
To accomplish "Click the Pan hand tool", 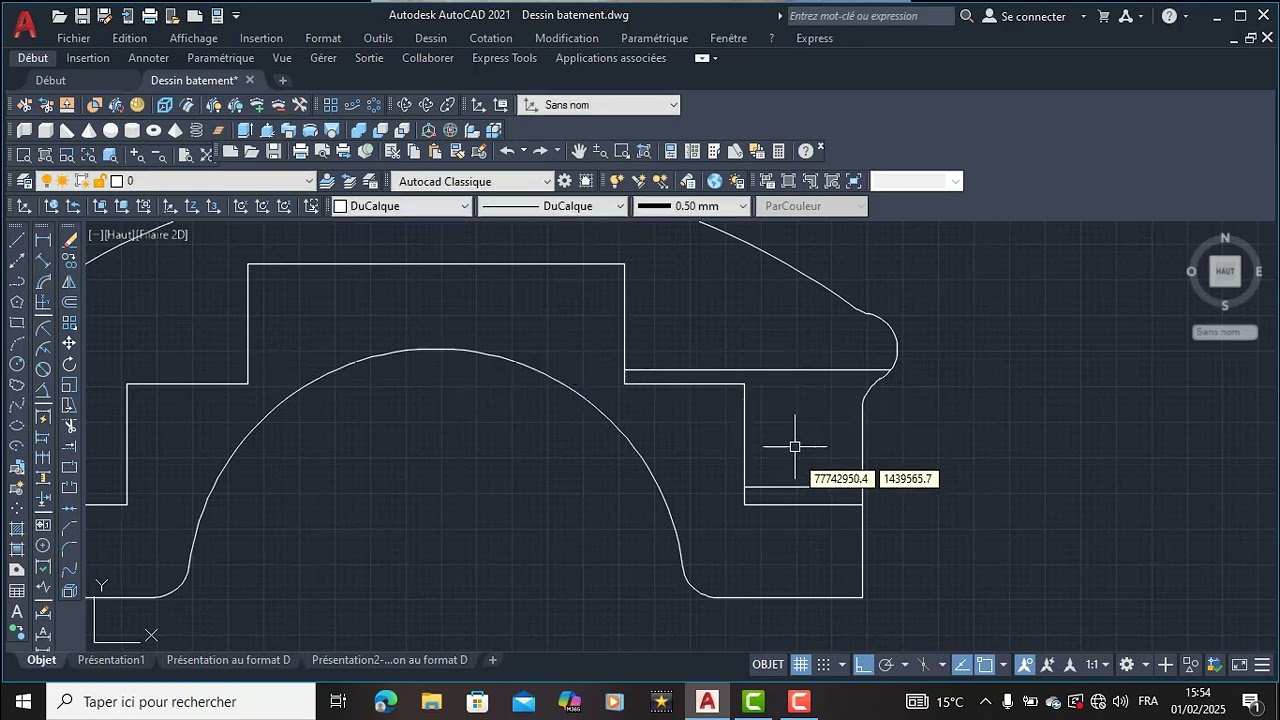I will click(x=578, y=152).
